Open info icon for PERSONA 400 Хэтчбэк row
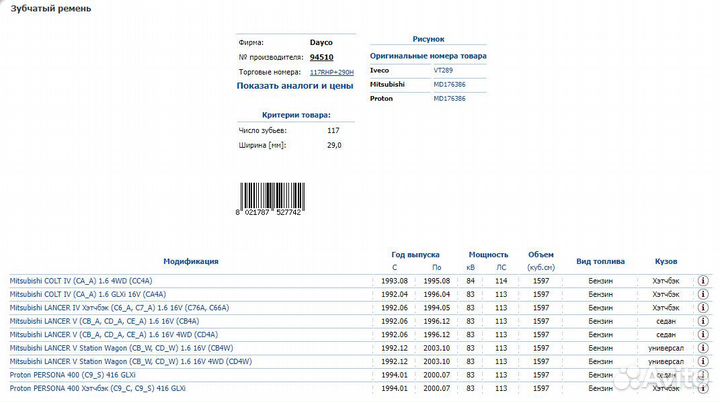Screen dimensions: 720x403 click(x=703, y=386)
